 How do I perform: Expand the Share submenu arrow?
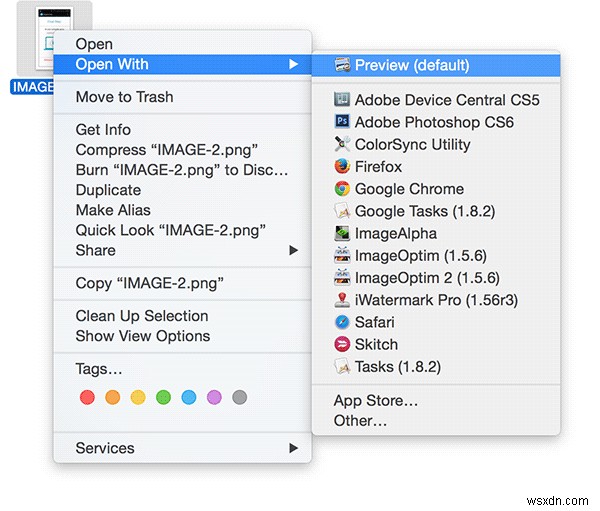tap(293, 250)
